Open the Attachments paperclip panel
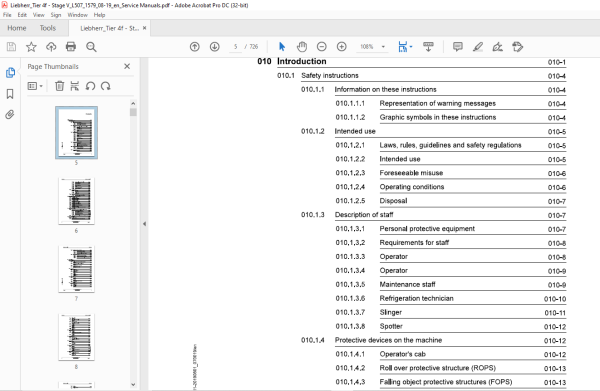Screen dimensions: 600x391 10,114
